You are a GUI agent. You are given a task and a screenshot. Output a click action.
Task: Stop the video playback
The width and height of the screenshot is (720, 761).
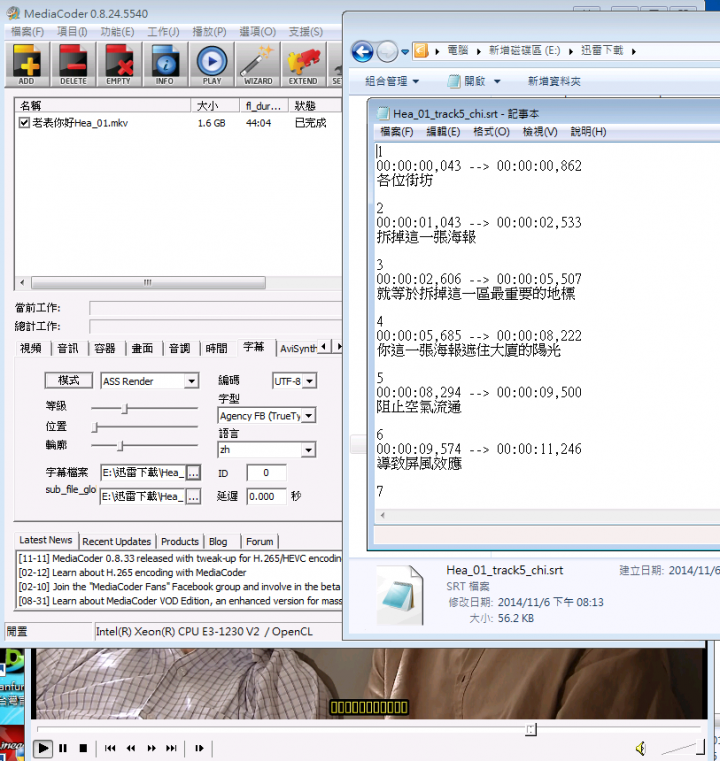(x=83, y=748)
